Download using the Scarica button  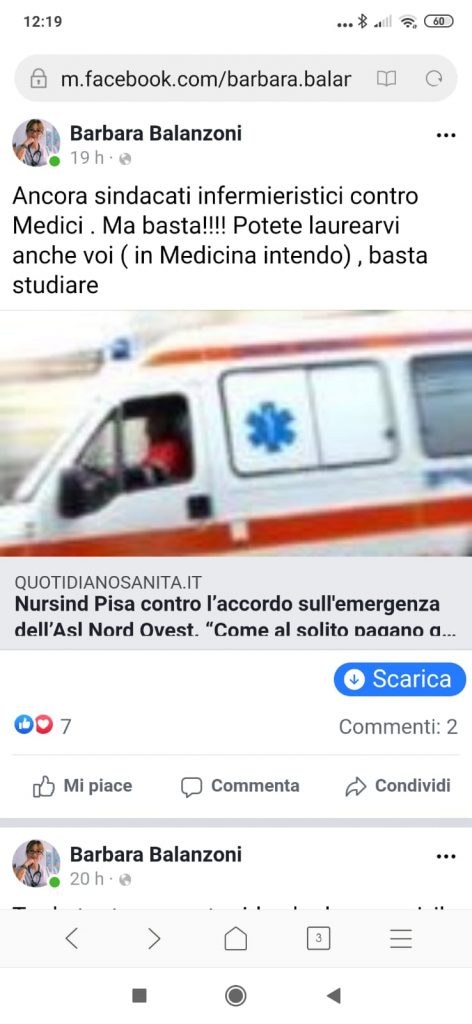[x=400, y=679]
